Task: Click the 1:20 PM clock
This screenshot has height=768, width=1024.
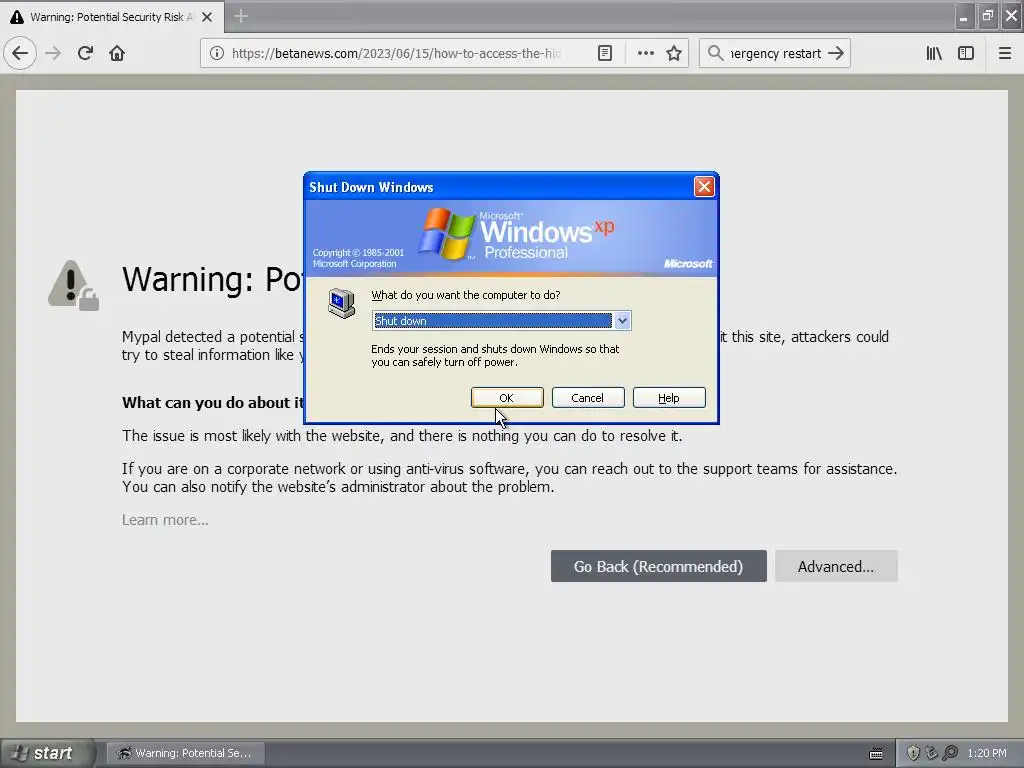Action: pyautogui.click(x=987, y=753)
